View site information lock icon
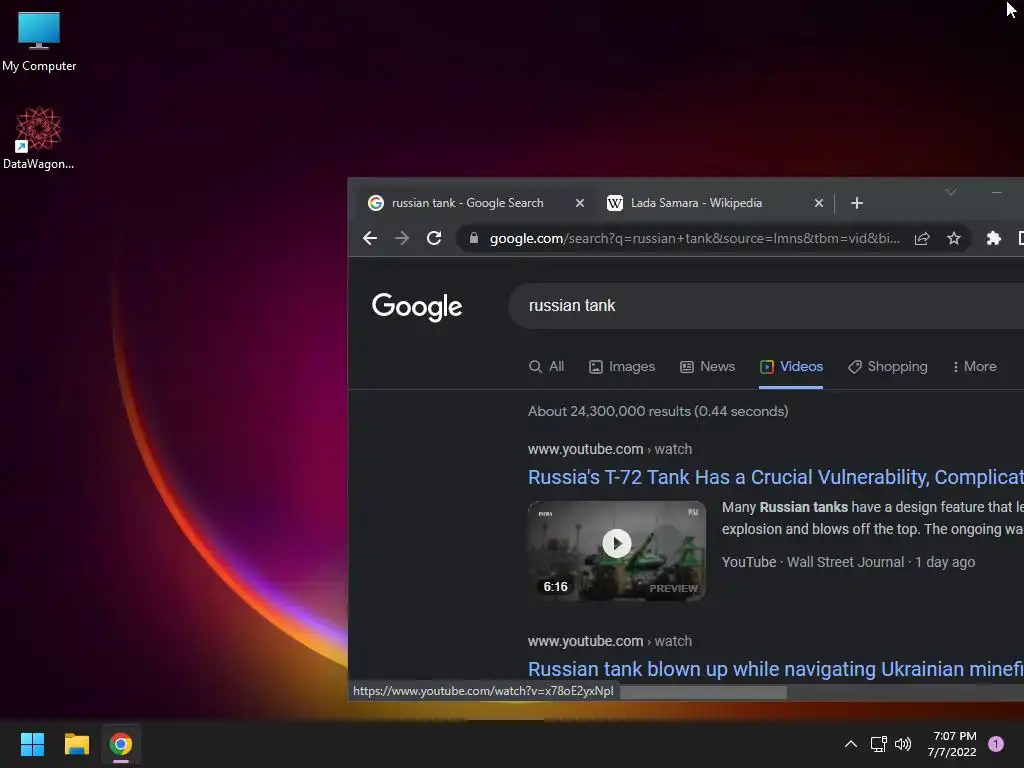The width and height of the screenshot is (1024, 768). pyautogui.click(x=474, y=238)
